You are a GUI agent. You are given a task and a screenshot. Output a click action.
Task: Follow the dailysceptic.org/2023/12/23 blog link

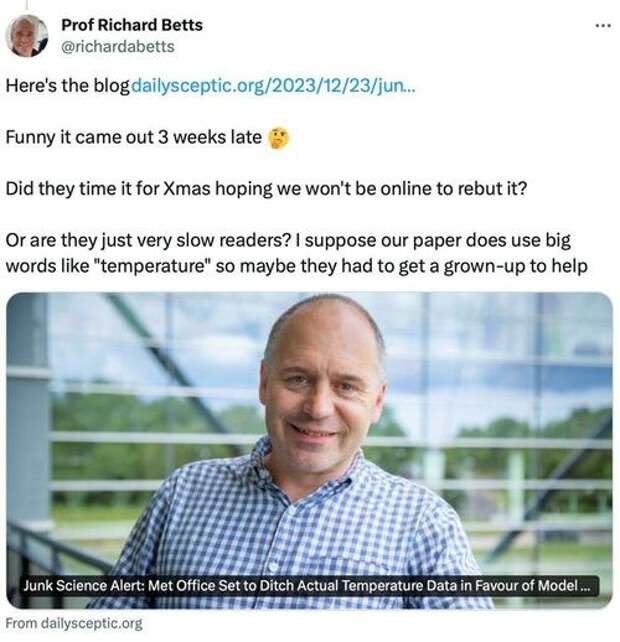coord(273,86)
